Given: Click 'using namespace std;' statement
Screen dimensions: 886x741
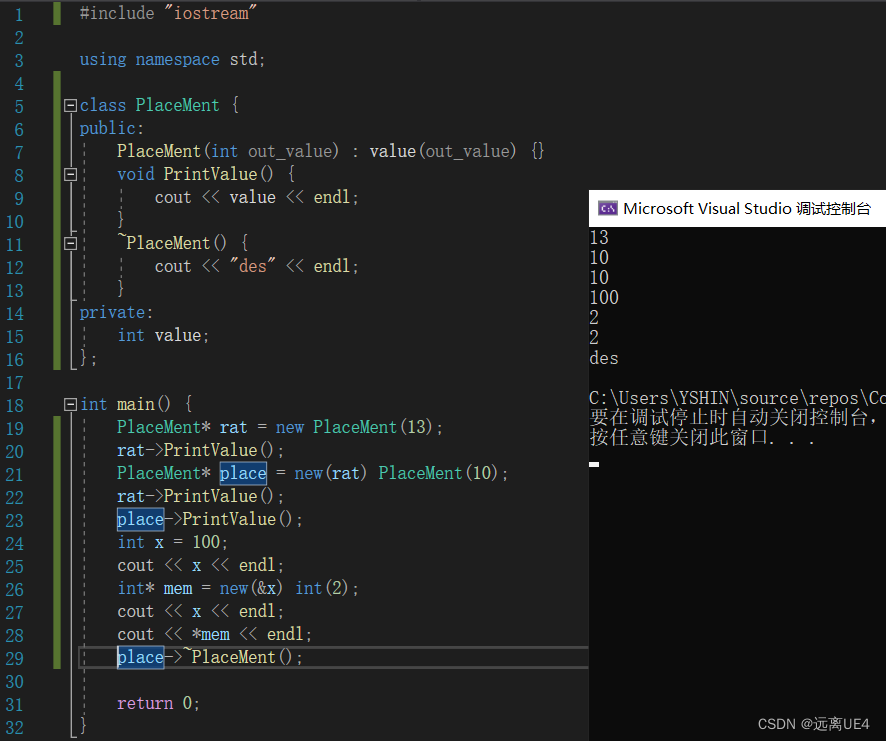Looking at the screenshot, I should coord(172,59).
